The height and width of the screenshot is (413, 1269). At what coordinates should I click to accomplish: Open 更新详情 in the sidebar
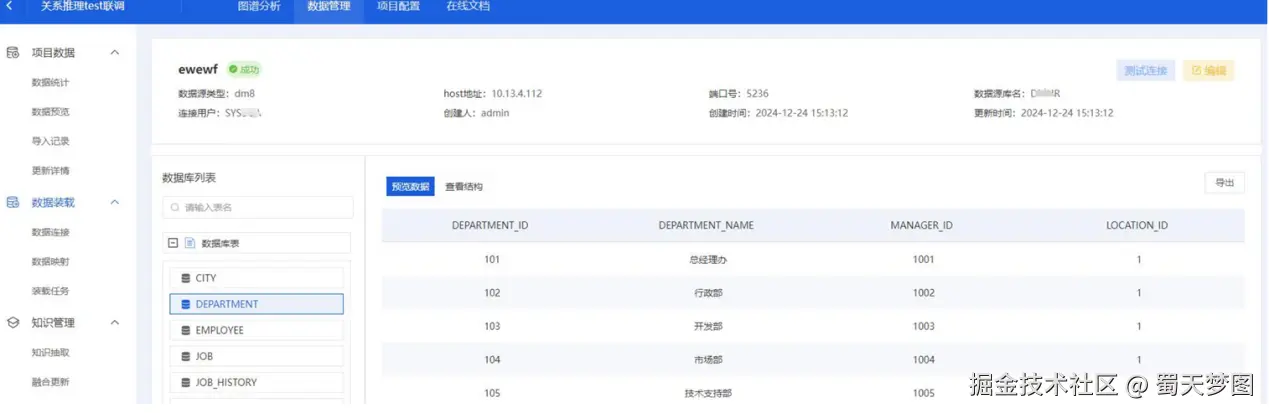pyautogui.click(x=51, y=170)
